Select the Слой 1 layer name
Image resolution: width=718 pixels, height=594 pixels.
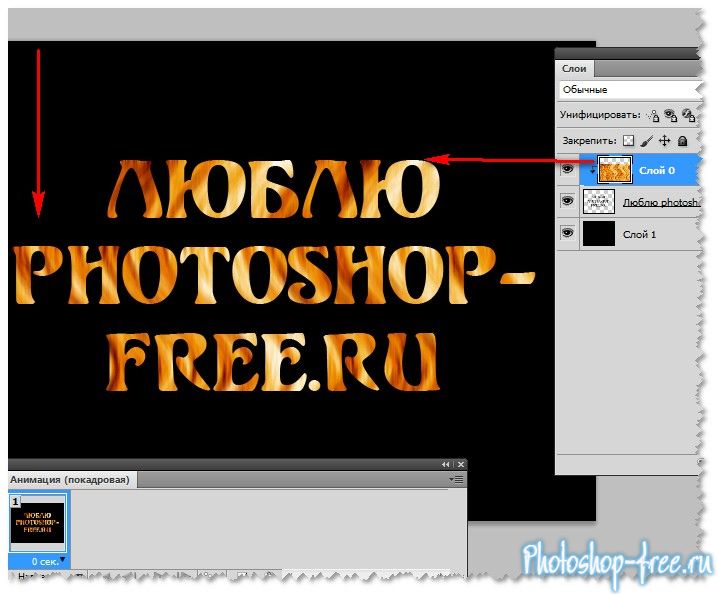(x=639, y=234)
